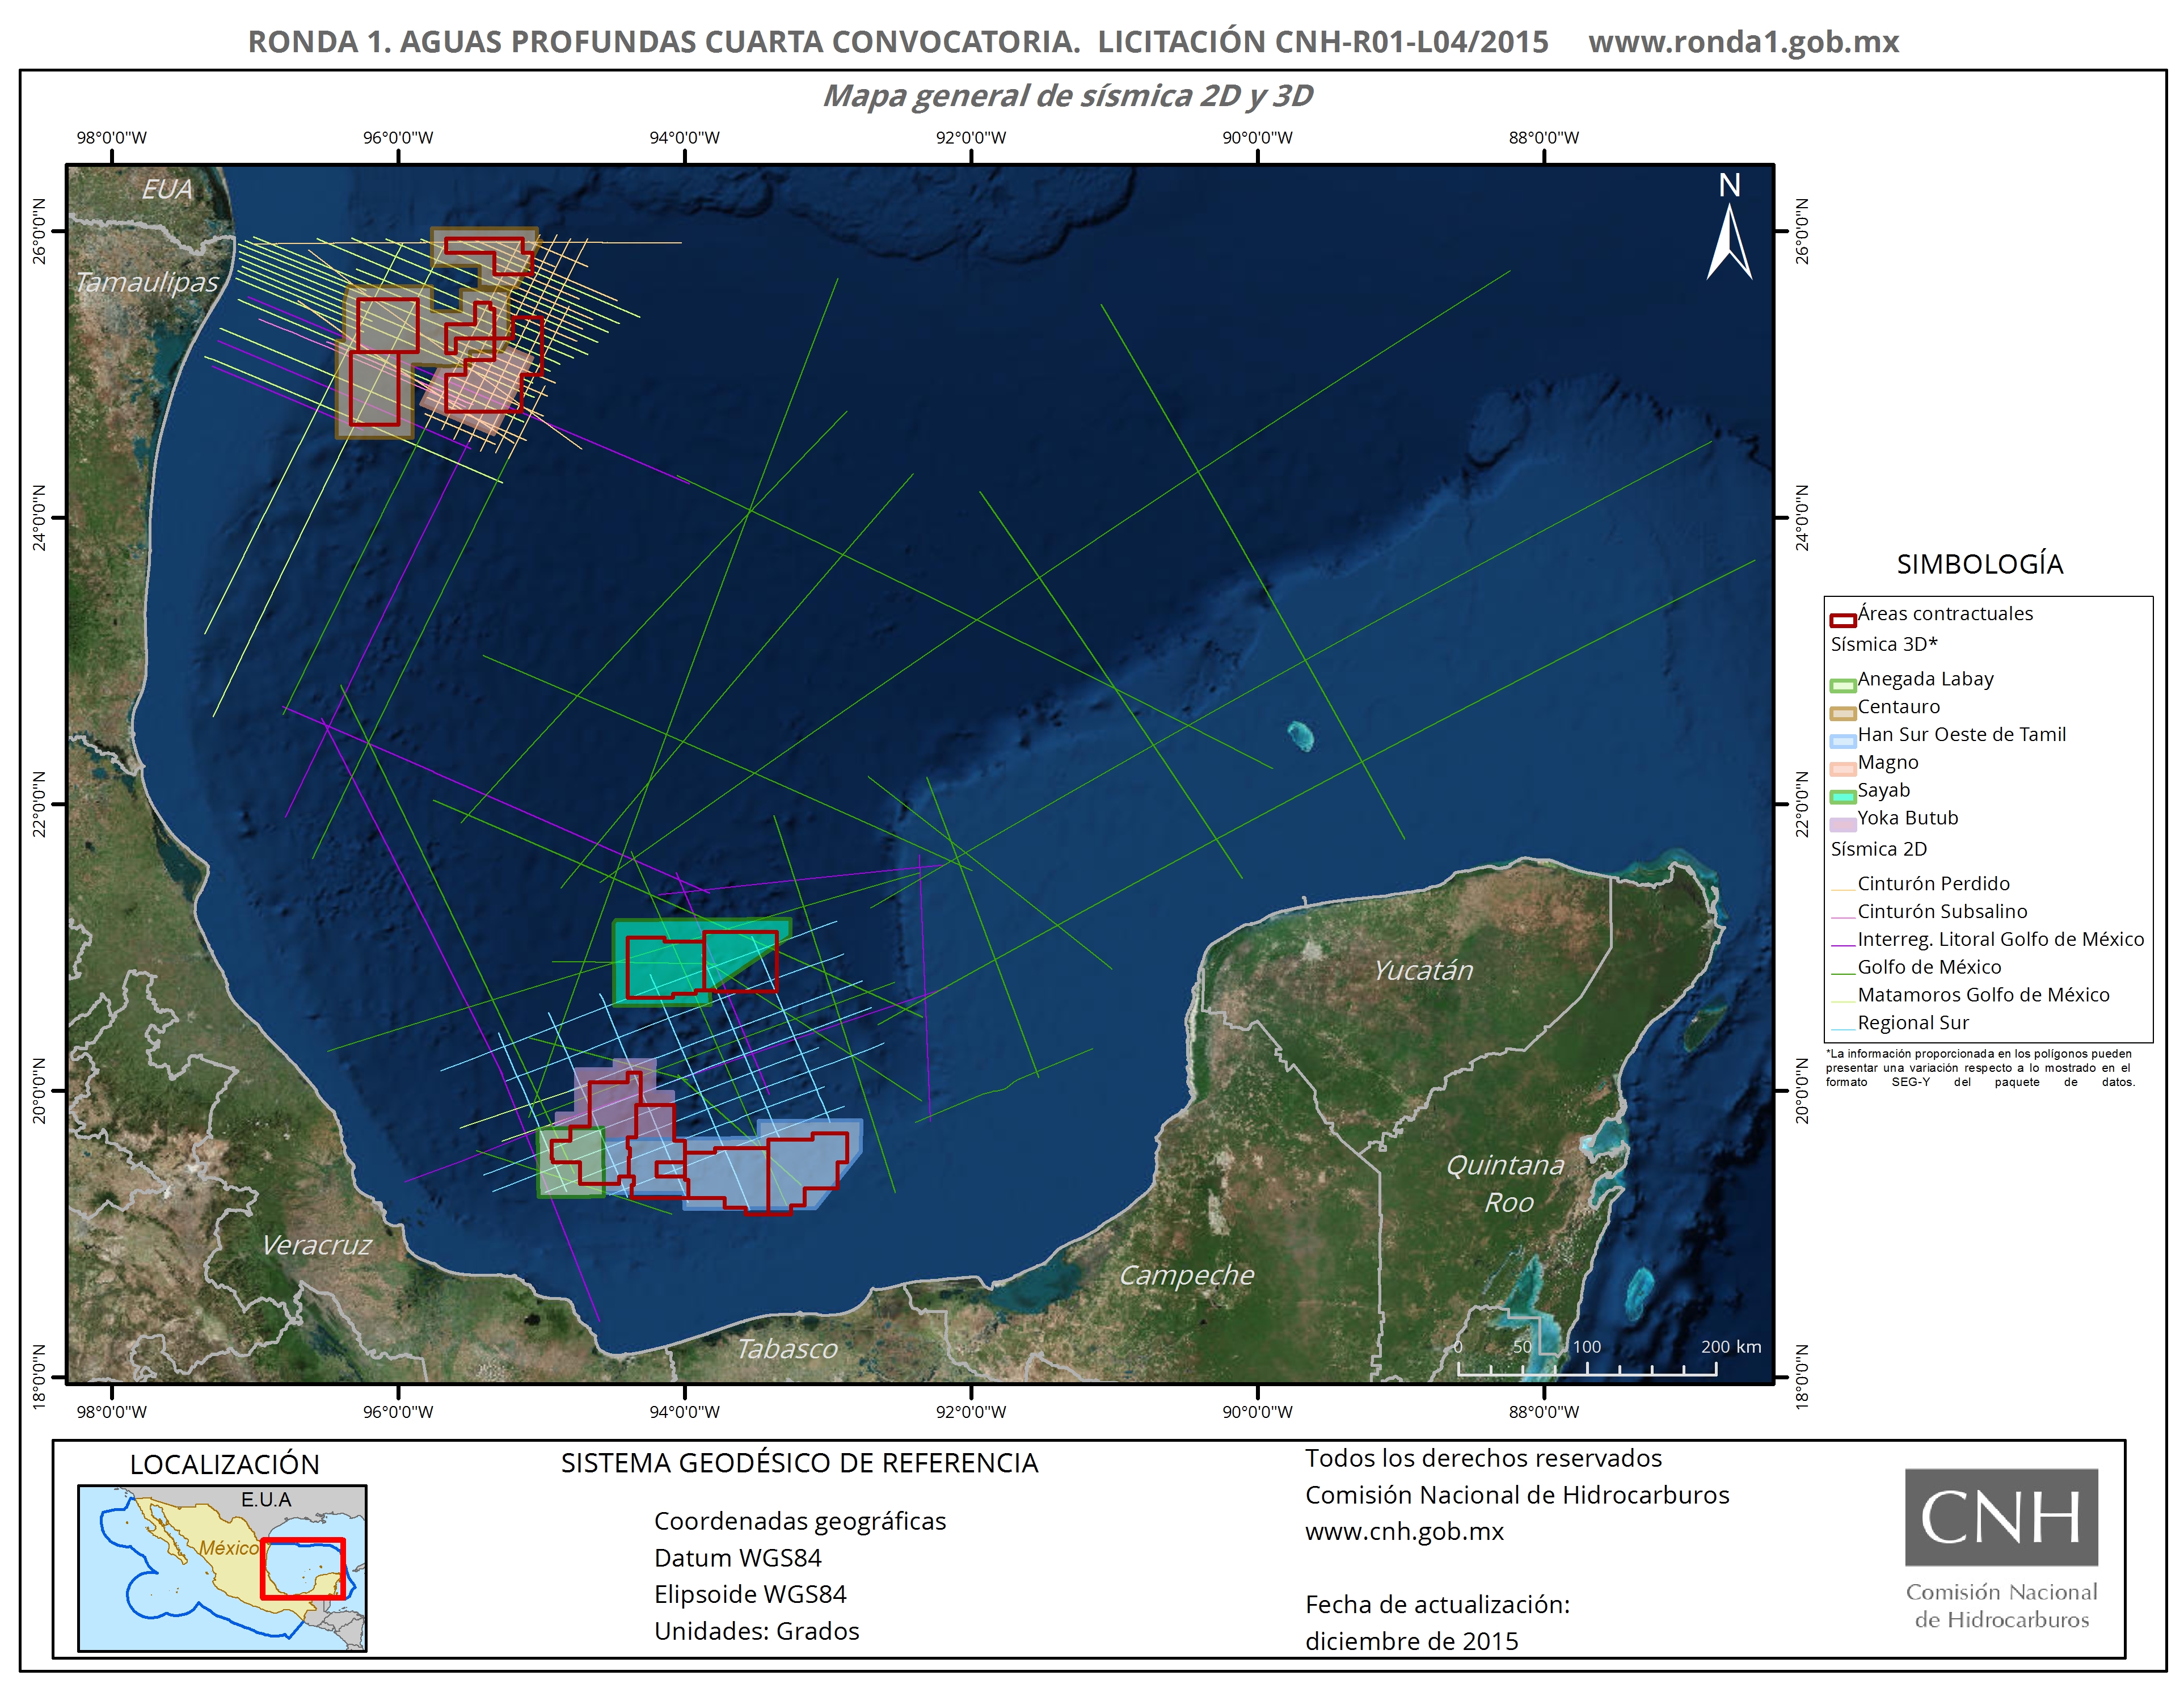The height and width of the screenshot is (1688, 2184).
Task: Click the map subtitle Mapa general de sísmica
Action: (x=1067, y=96)
